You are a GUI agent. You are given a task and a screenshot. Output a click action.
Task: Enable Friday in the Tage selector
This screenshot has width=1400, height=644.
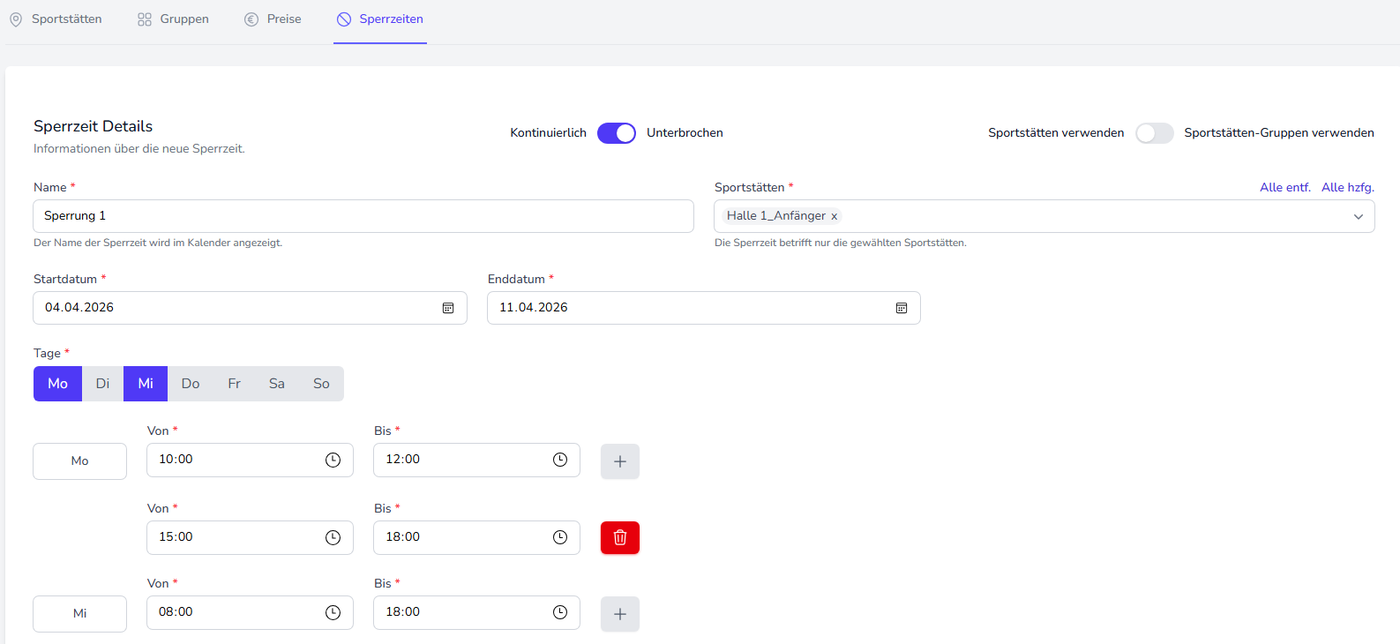[x=234, y=384]
